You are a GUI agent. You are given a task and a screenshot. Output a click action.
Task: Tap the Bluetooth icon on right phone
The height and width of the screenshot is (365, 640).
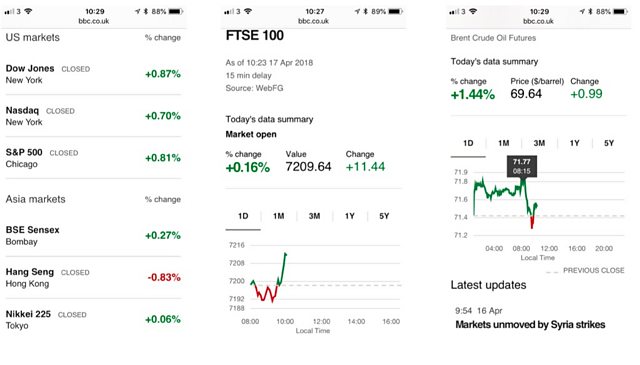(590, 11)
